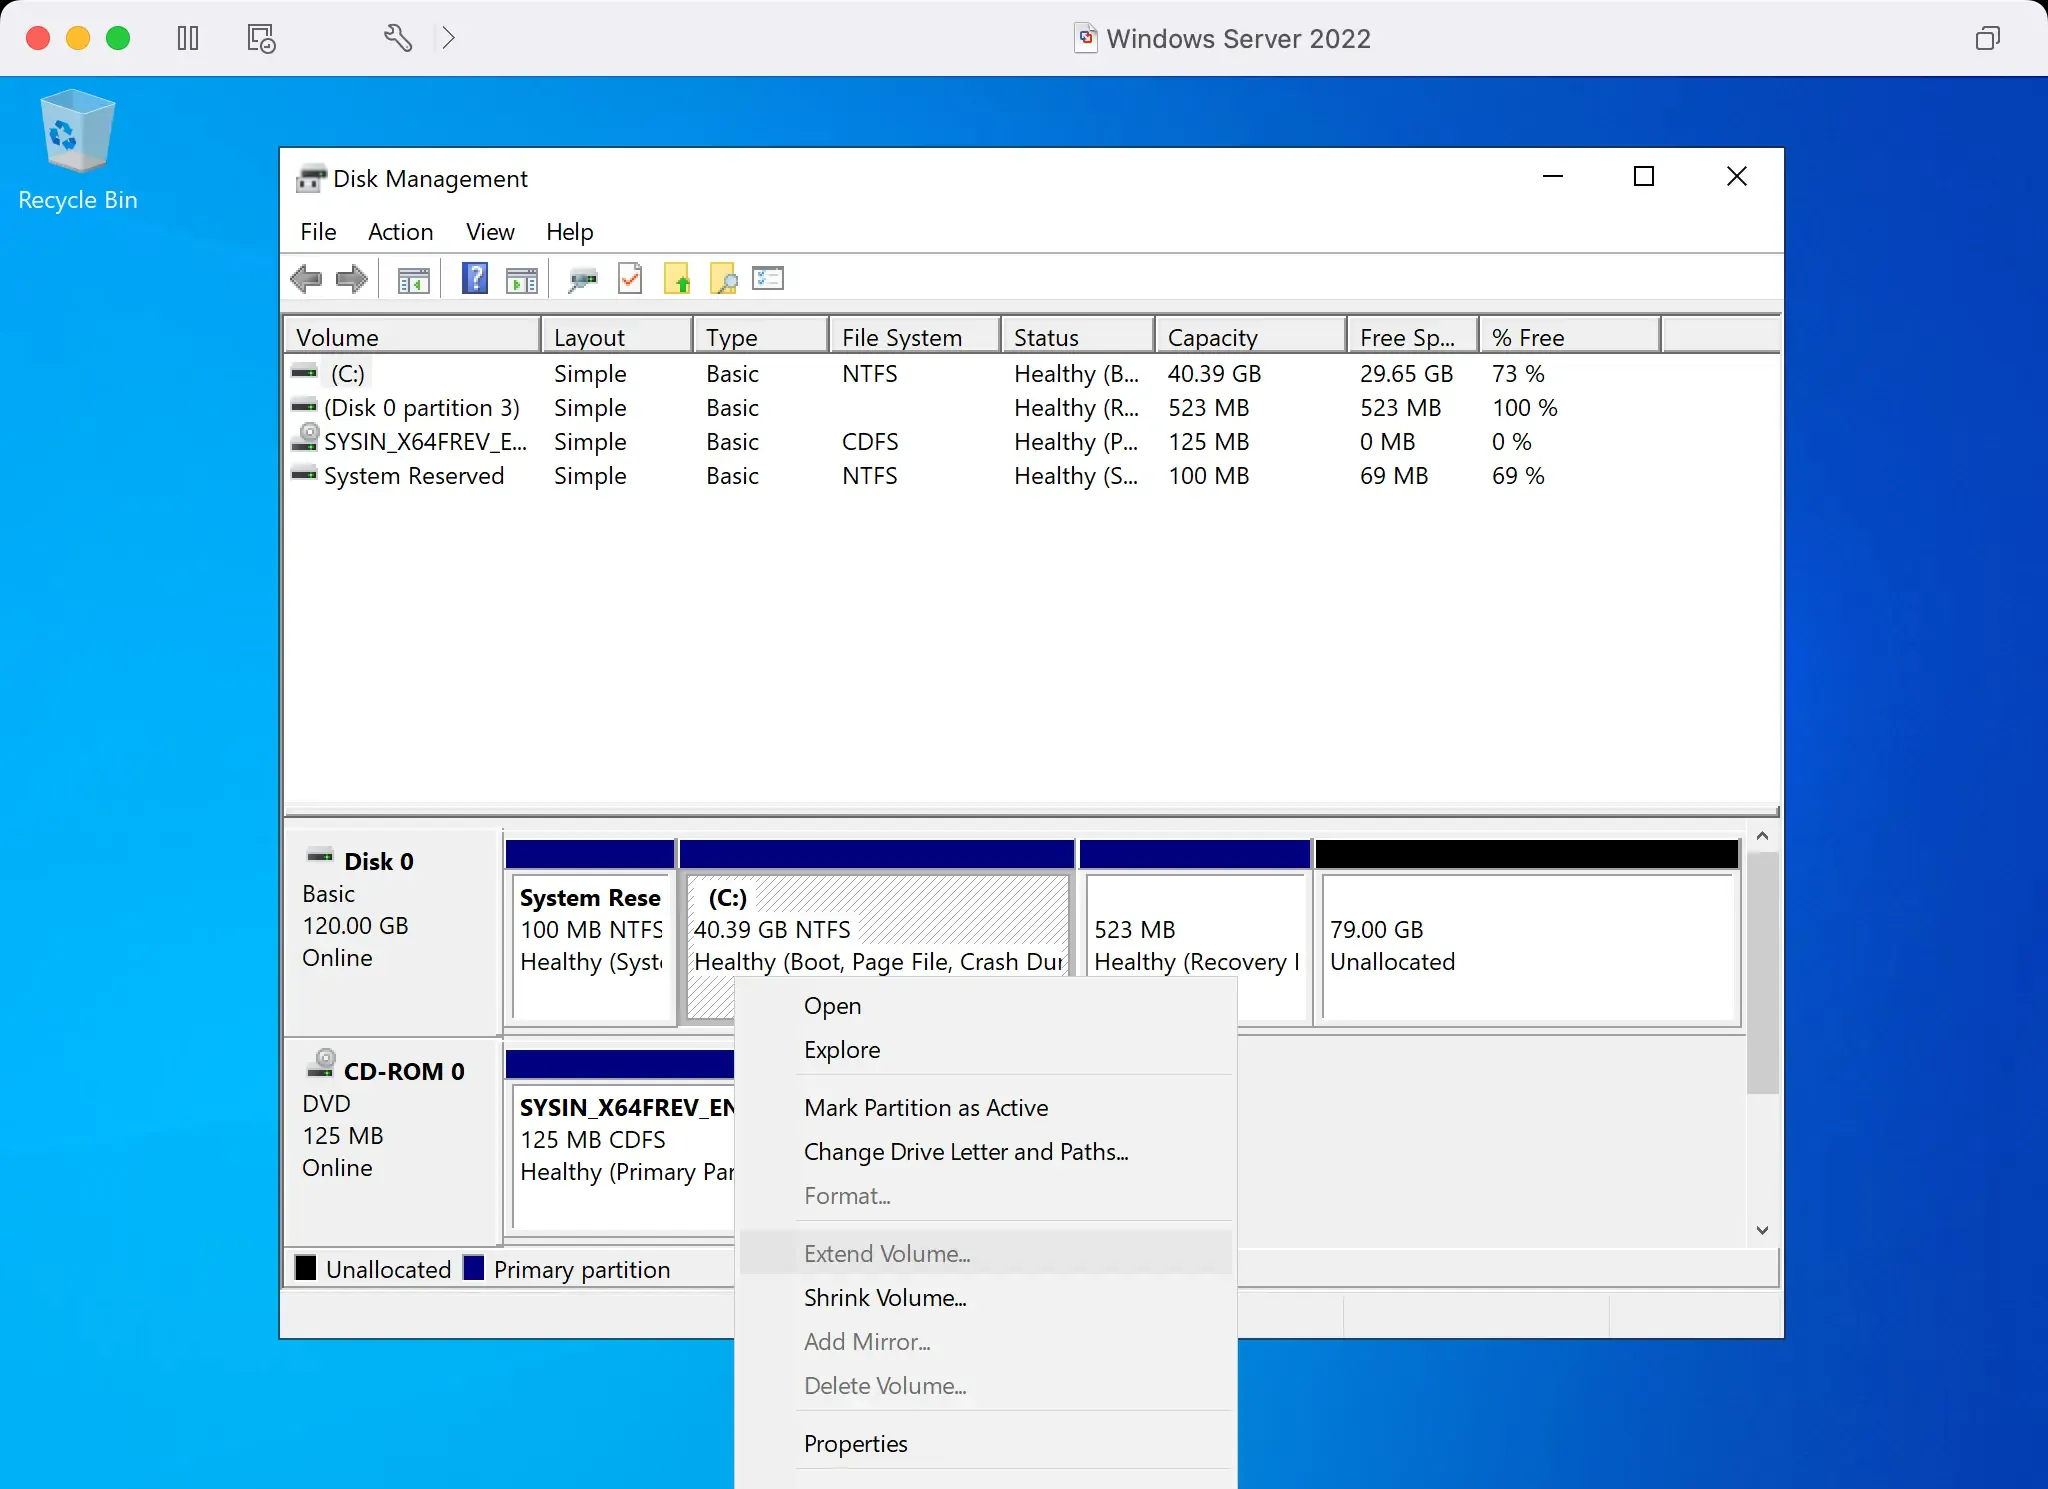Click the Disk Management title bar app icon
The image size is (2048, 1489).
311,178
